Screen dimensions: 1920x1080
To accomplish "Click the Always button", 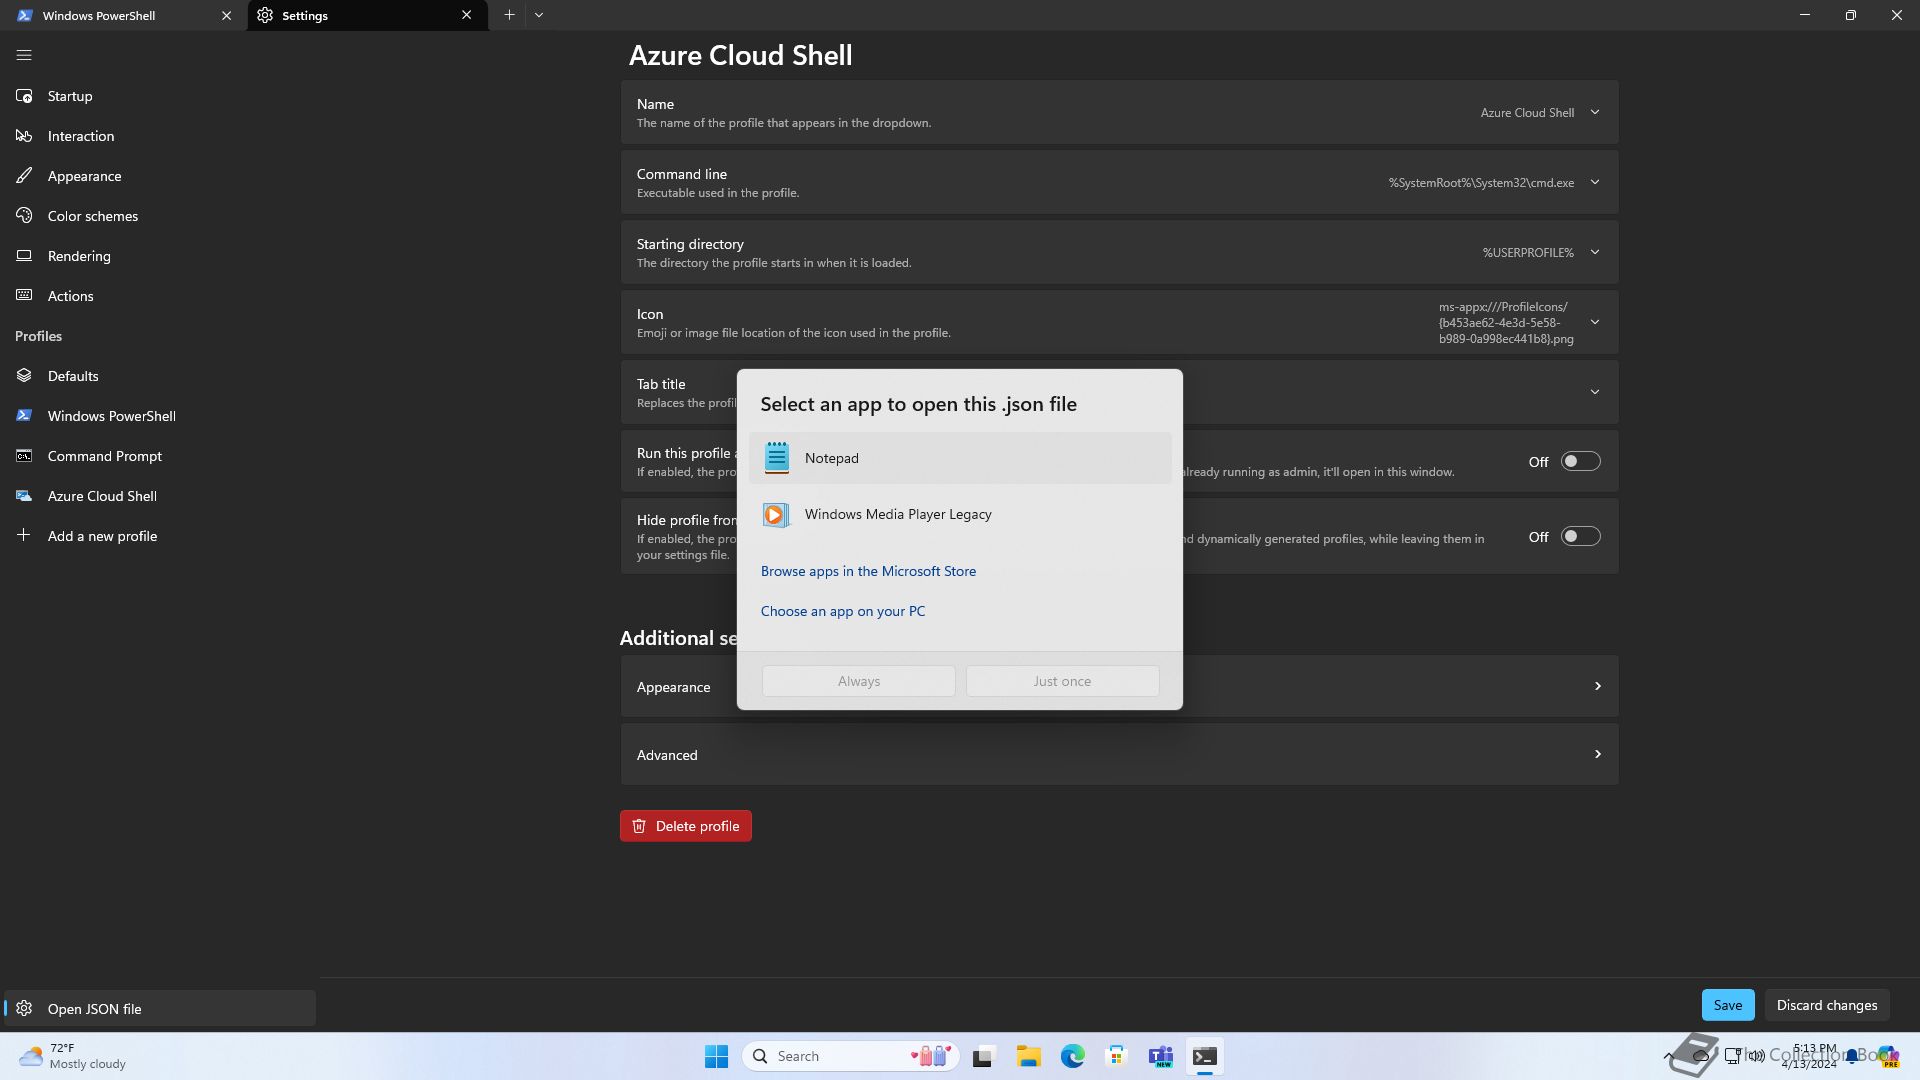I will [x=858, y=681].
